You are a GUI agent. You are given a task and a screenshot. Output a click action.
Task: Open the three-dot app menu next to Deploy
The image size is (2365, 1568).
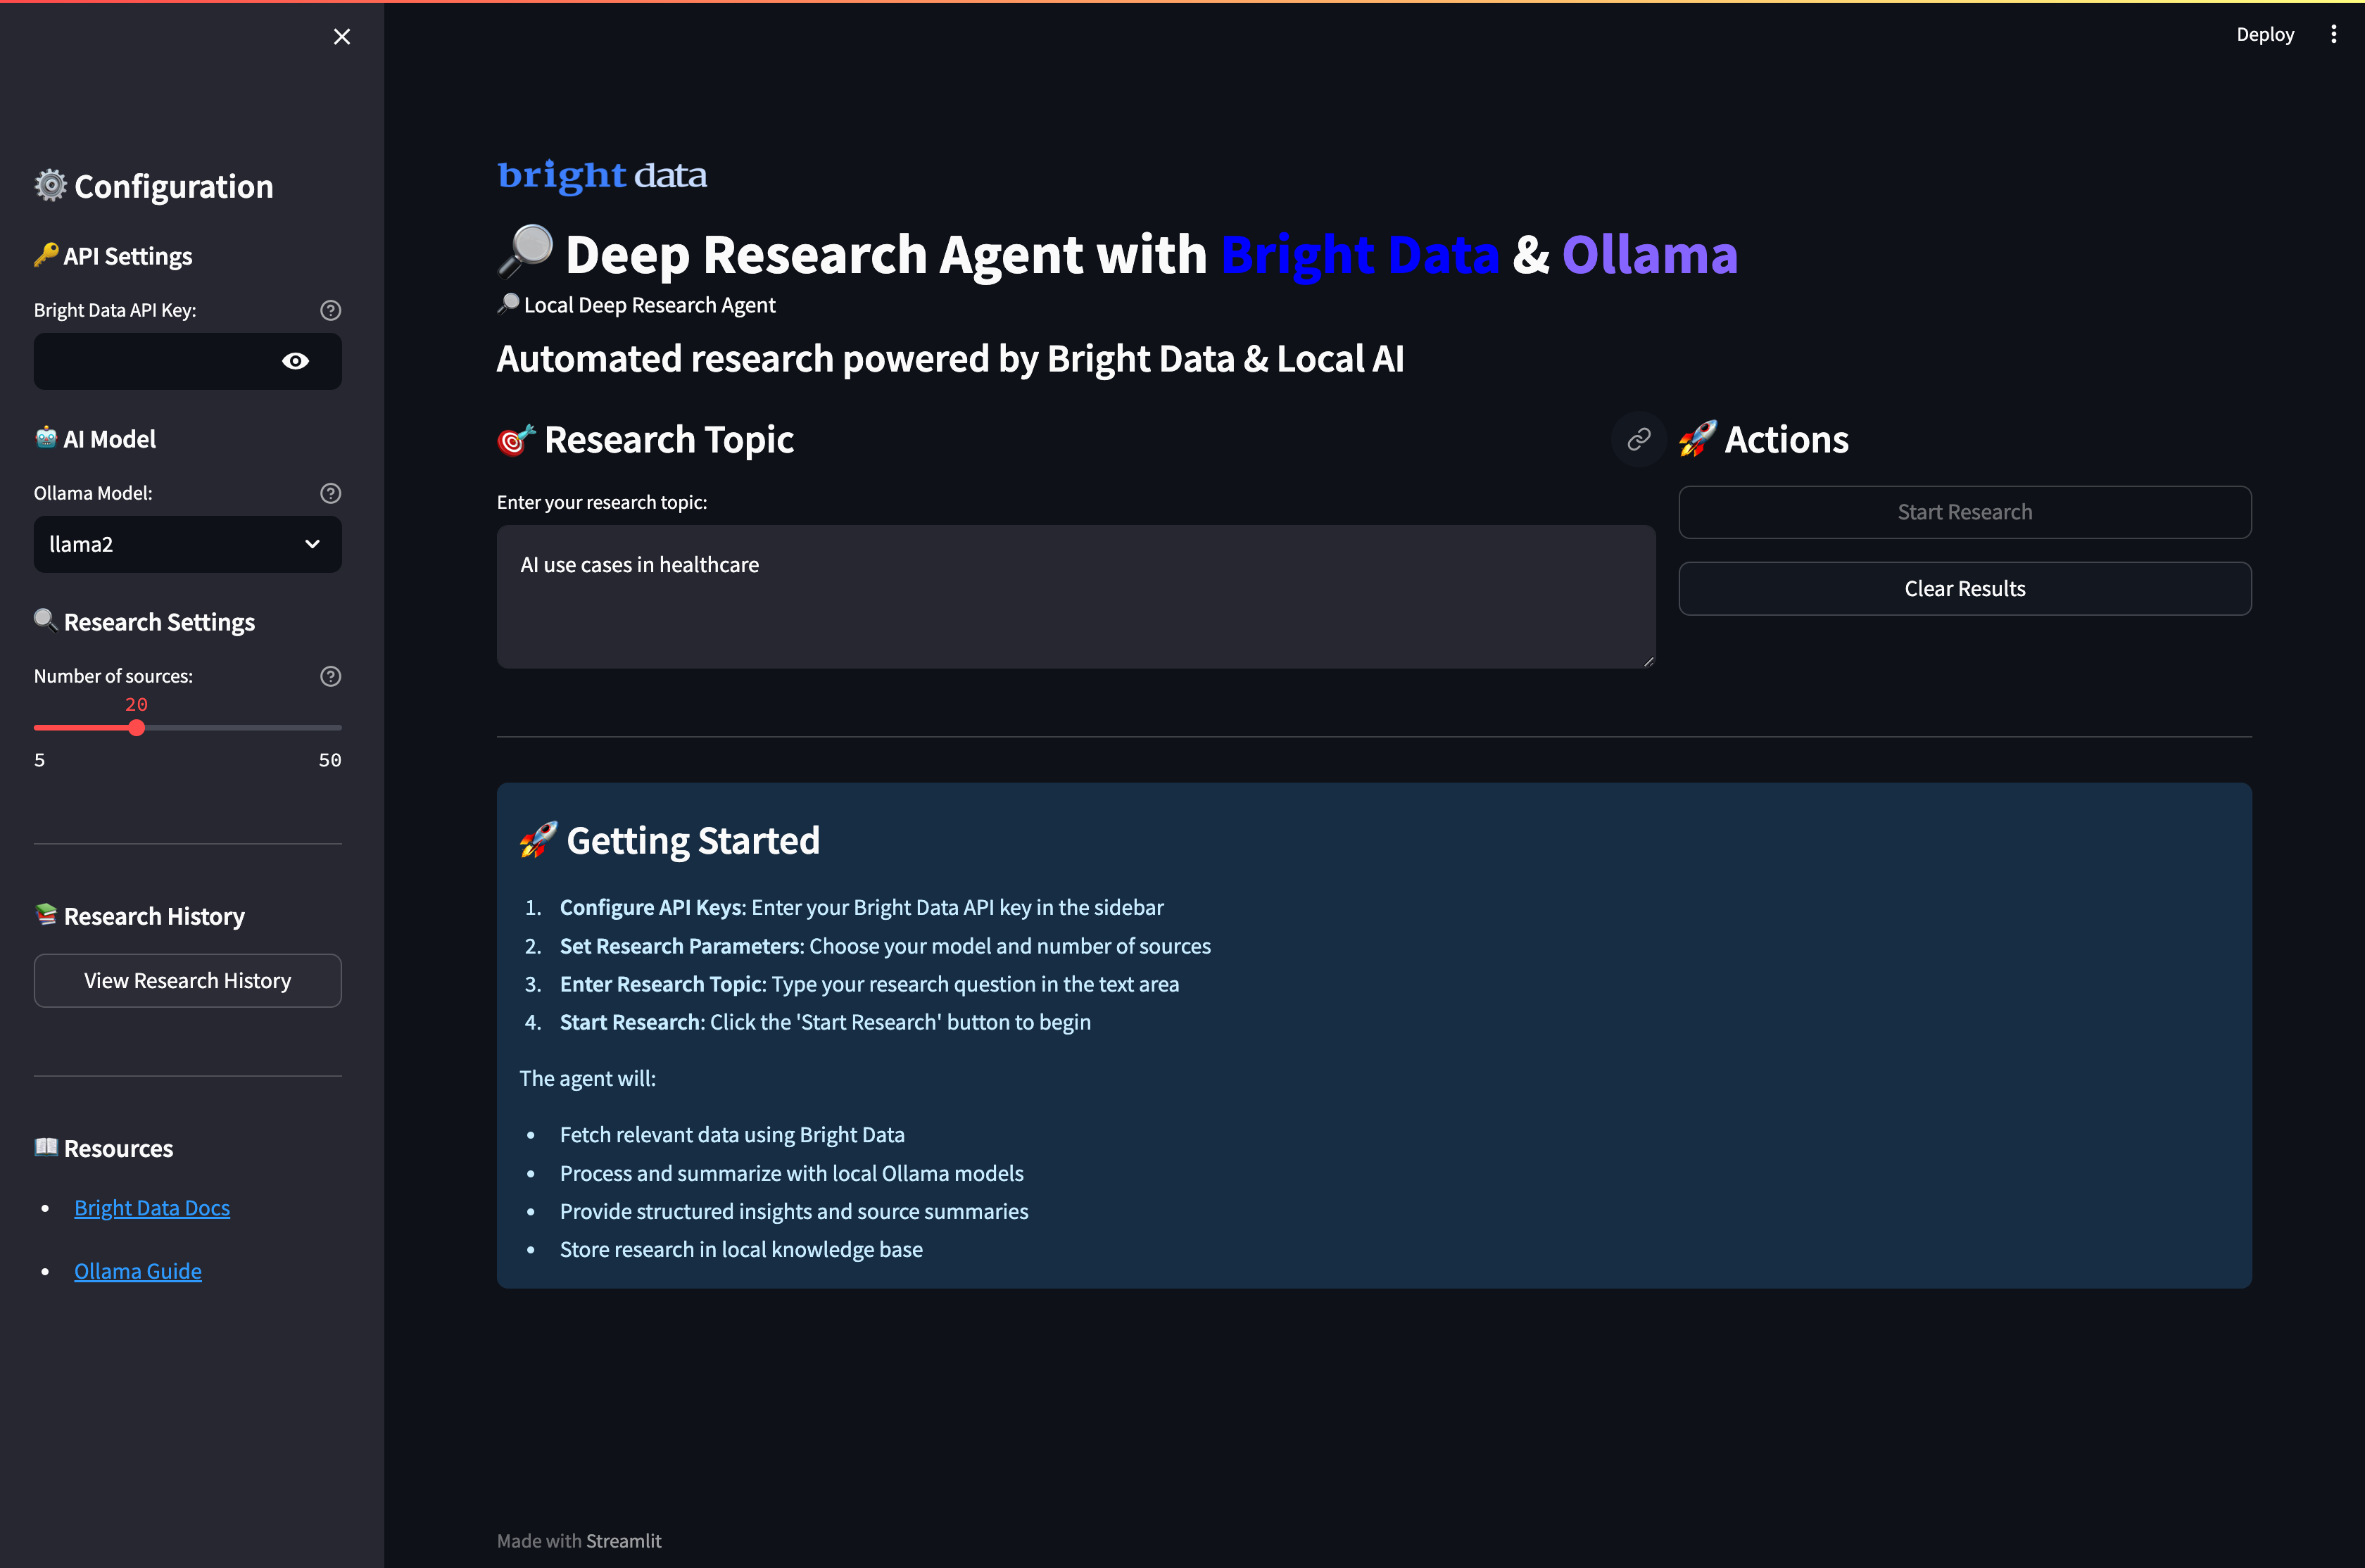pyautogui.click(x=2333, y=33)
